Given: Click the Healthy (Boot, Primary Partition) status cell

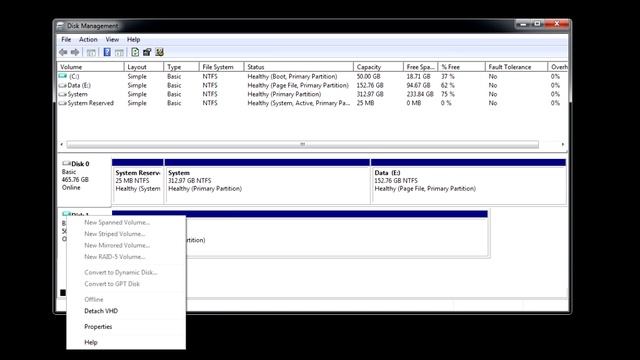Looking at the screenshot, I should (292, 77).
